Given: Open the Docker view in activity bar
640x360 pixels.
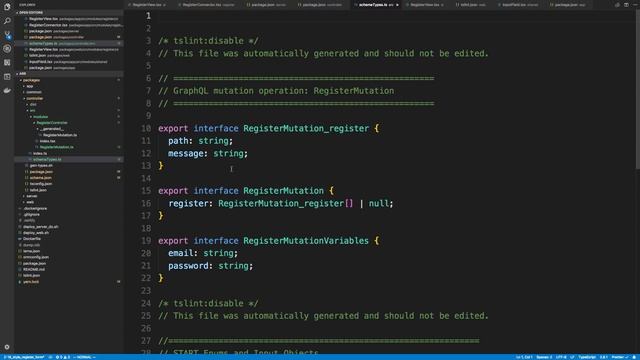Looking at the screenshot, I should 7,90.
